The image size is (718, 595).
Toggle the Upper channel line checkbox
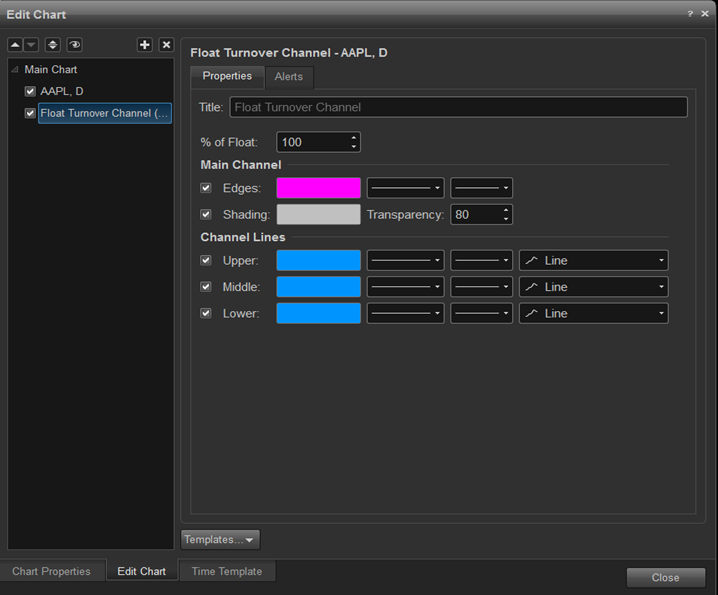[x=206, y=260]
